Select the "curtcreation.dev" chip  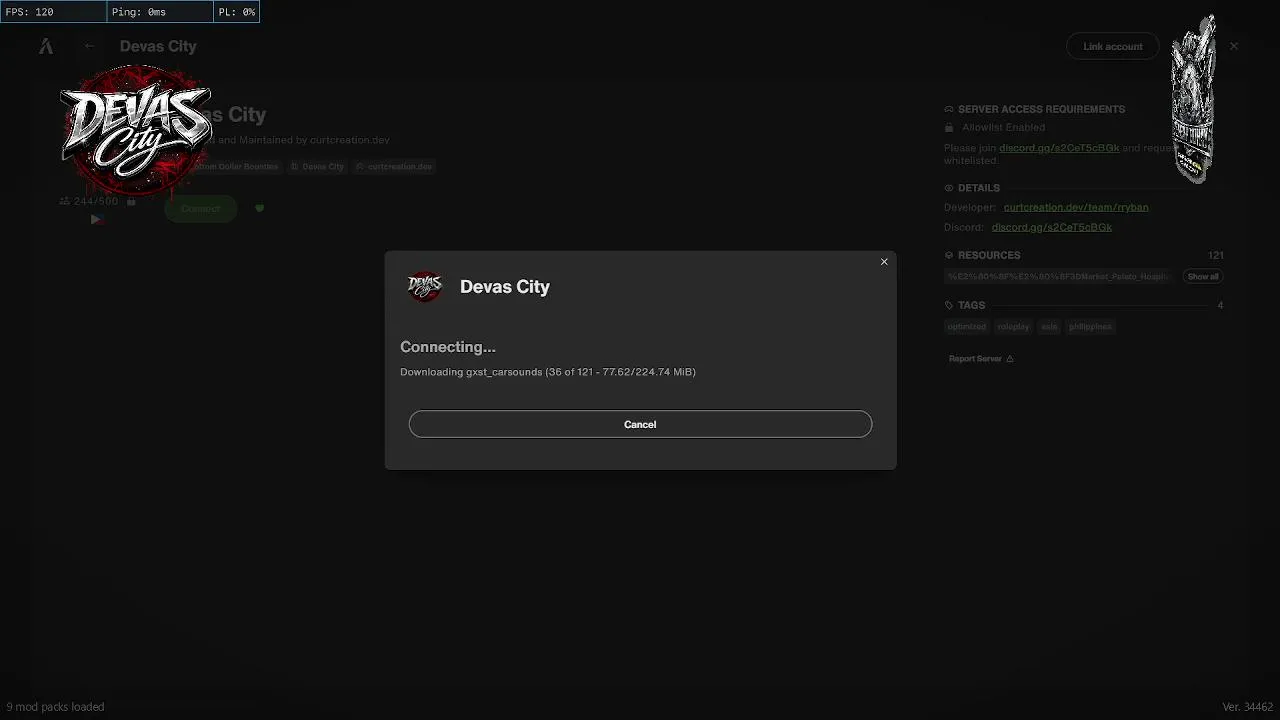394,166
